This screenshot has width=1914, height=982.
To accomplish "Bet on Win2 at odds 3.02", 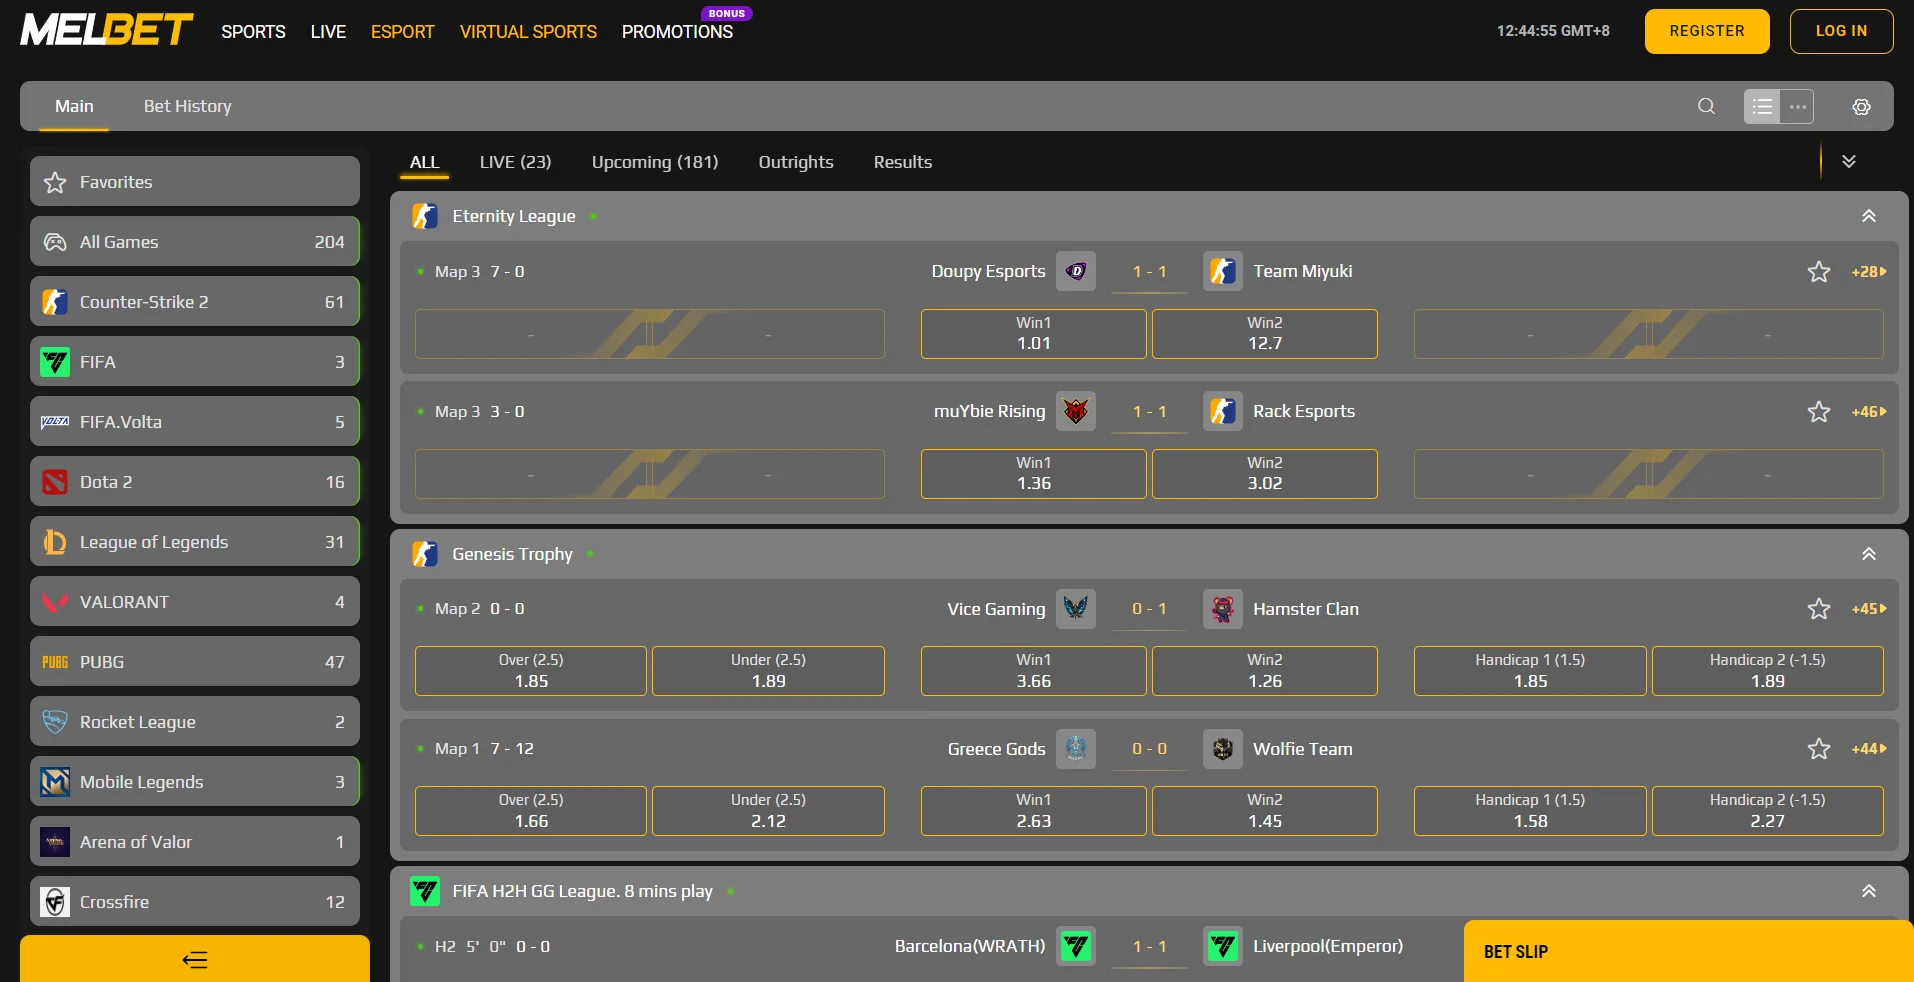I will pos(1264,474).
